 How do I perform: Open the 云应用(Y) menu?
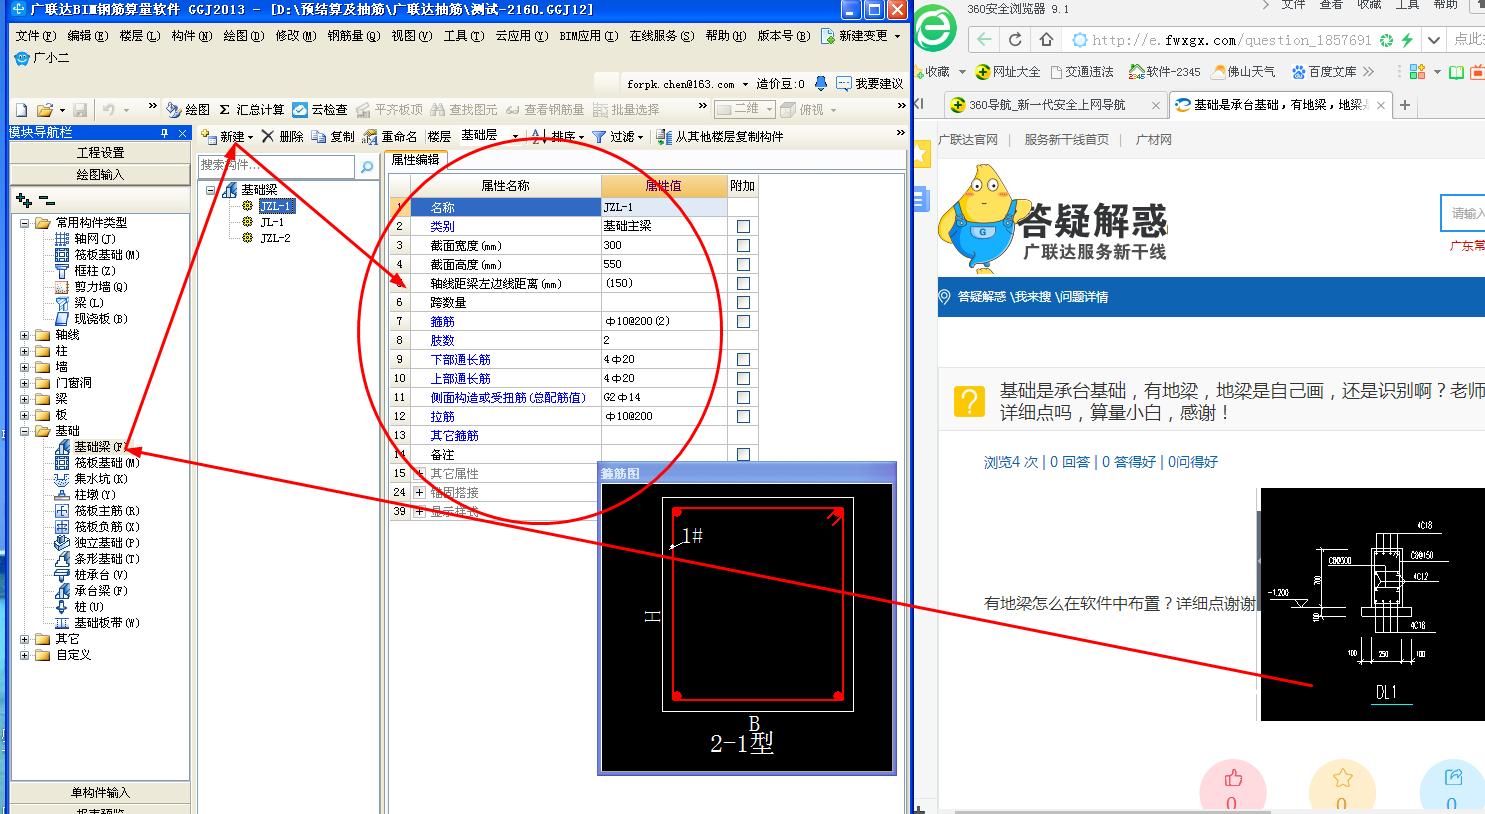[x=521, y=36]
